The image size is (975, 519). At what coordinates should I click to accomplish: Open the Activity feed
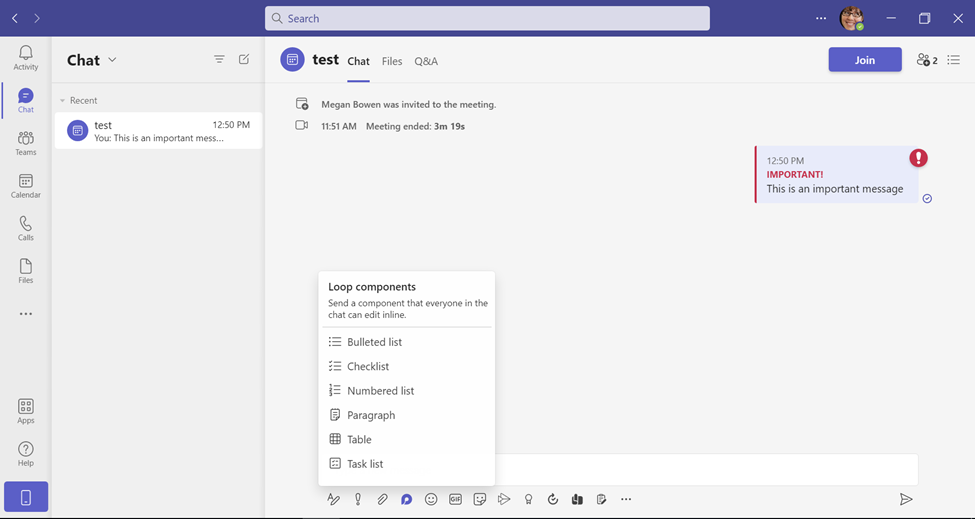click(x=25, y=58)
